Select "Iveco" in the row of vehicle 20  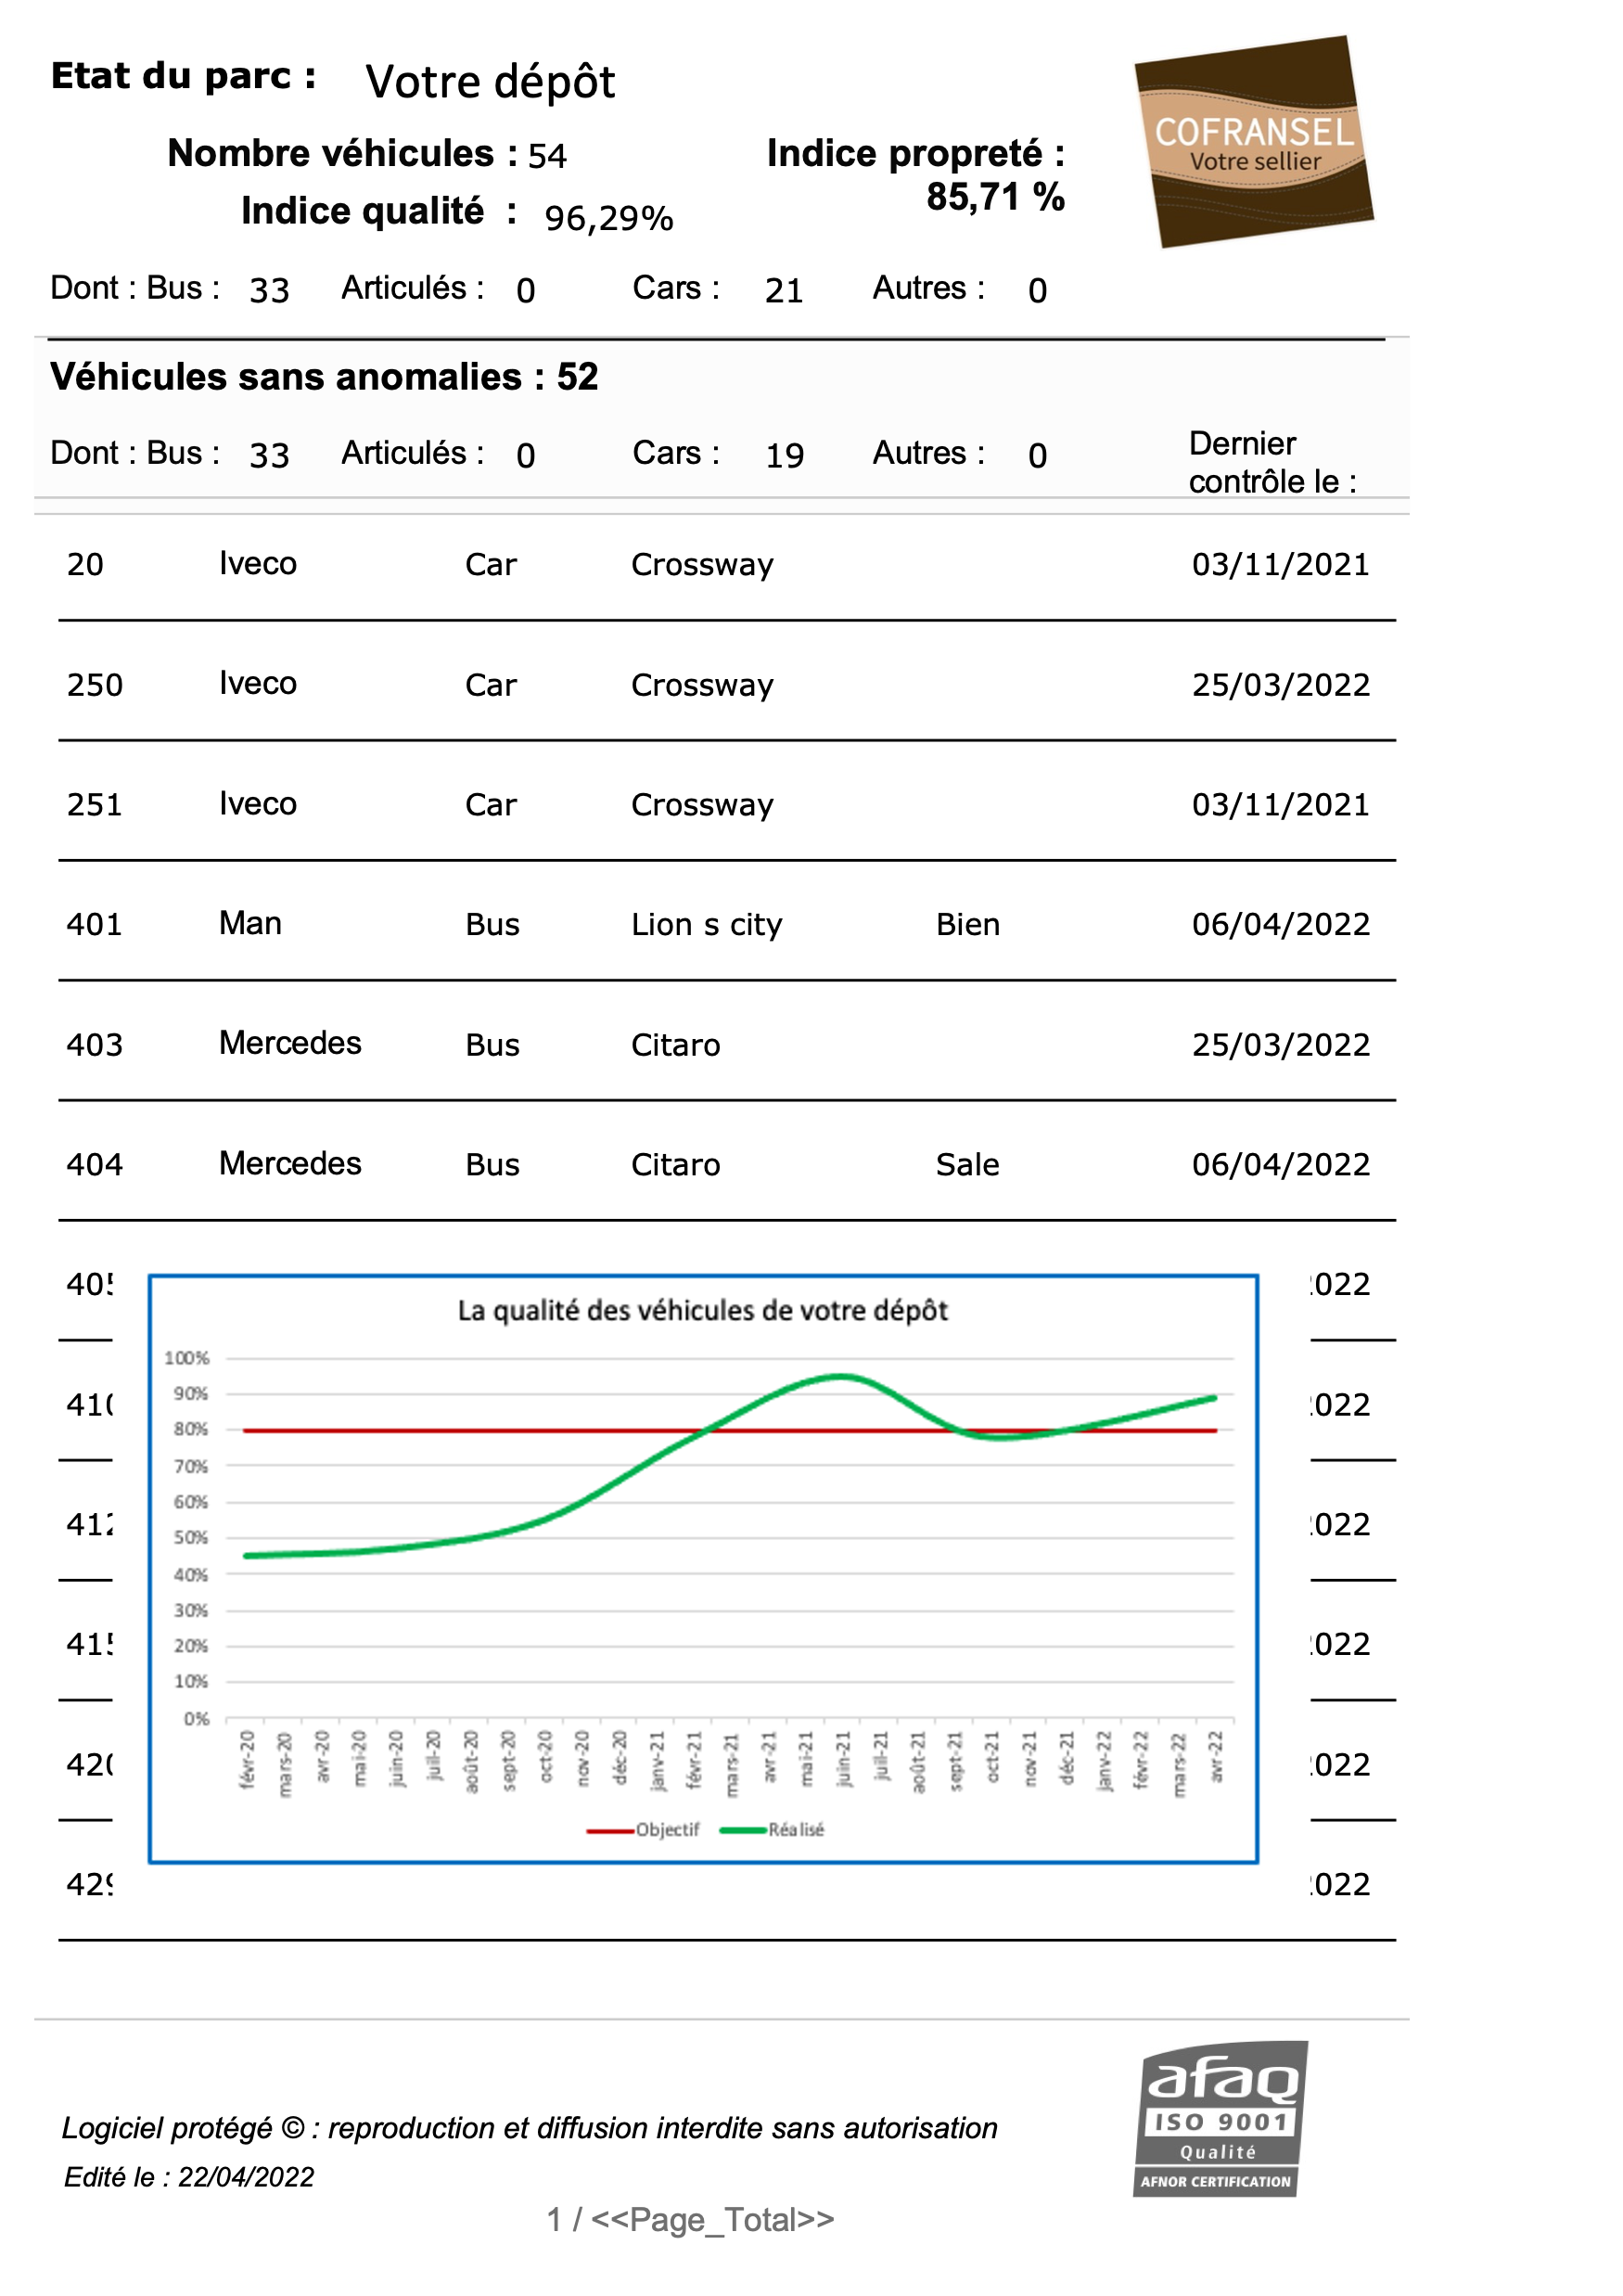pyautogui.click(x=258, y=563)
